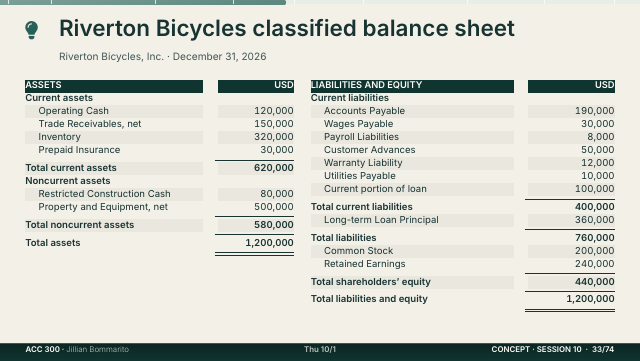
Task: Select 'Total noncurrent assets' label
Action: point(80,225)
